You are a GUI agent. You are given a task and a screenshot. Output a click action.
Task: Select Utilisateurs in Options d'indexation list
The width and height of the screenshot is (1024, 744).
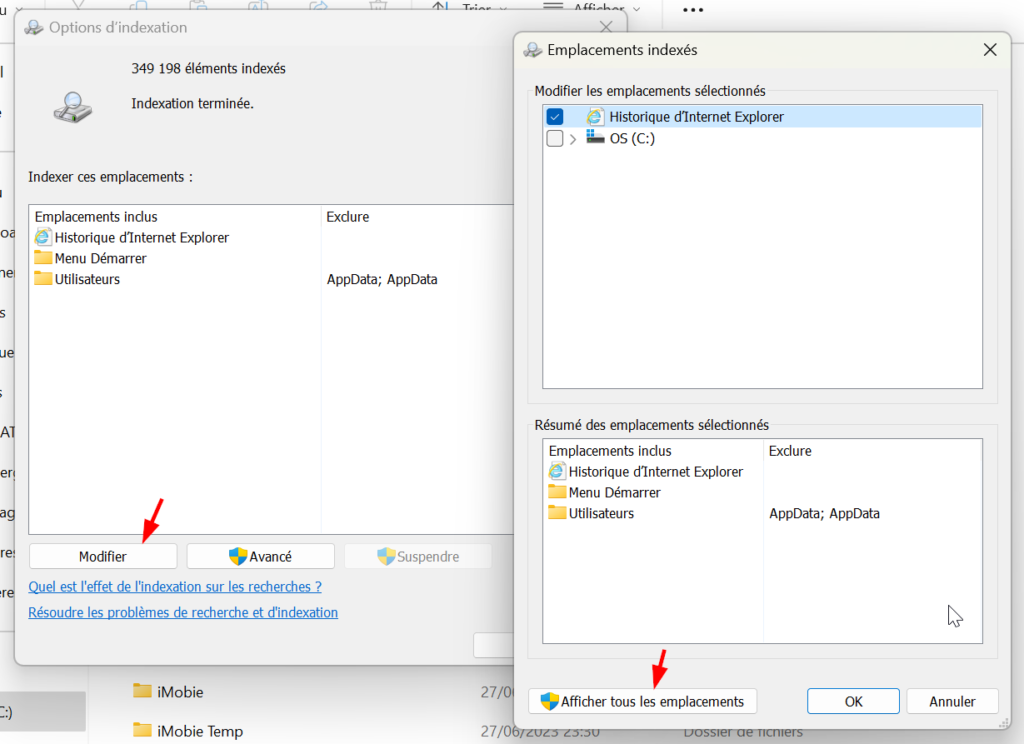[x=88, y=280]
